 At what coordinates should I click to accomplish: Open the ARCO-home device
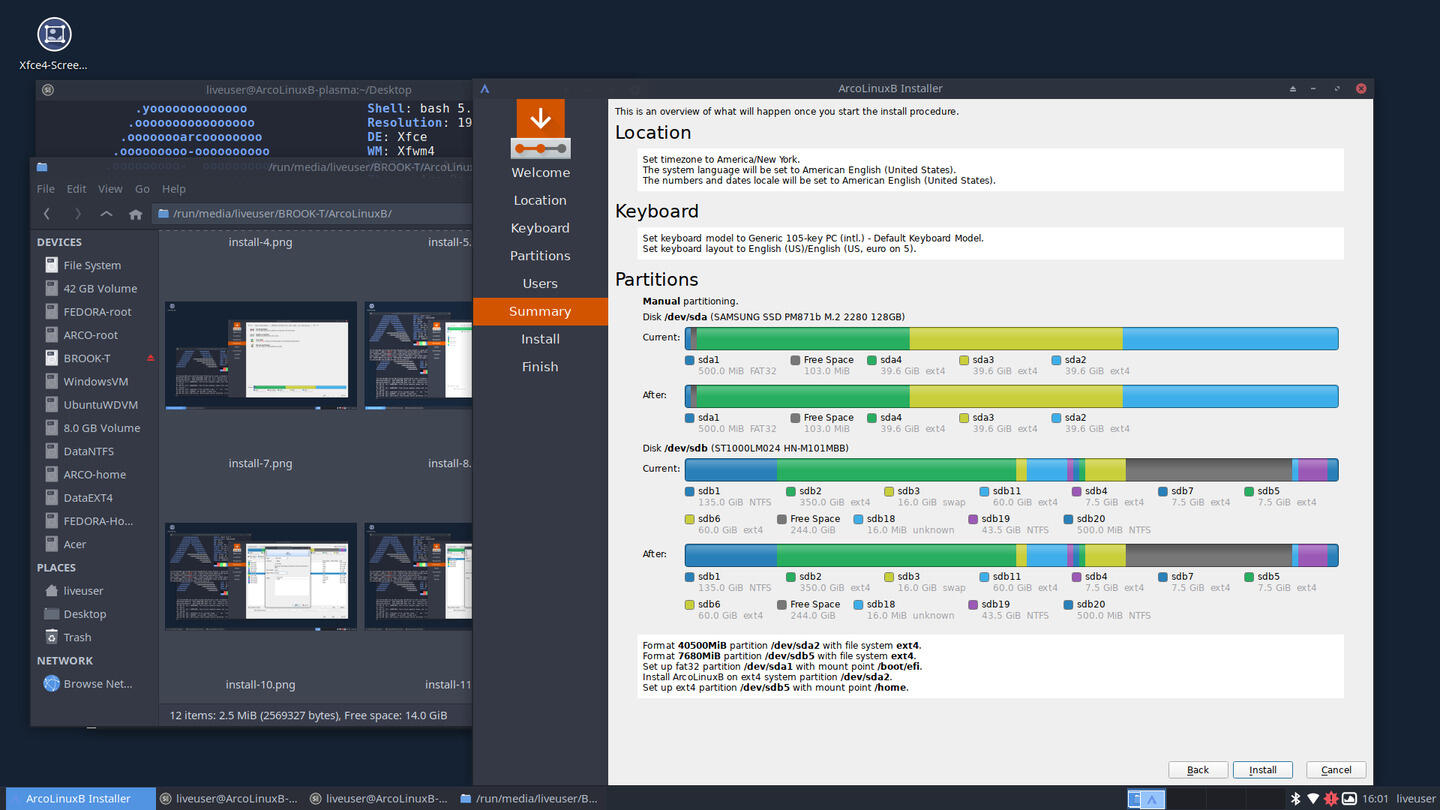[x=92, y=474]
